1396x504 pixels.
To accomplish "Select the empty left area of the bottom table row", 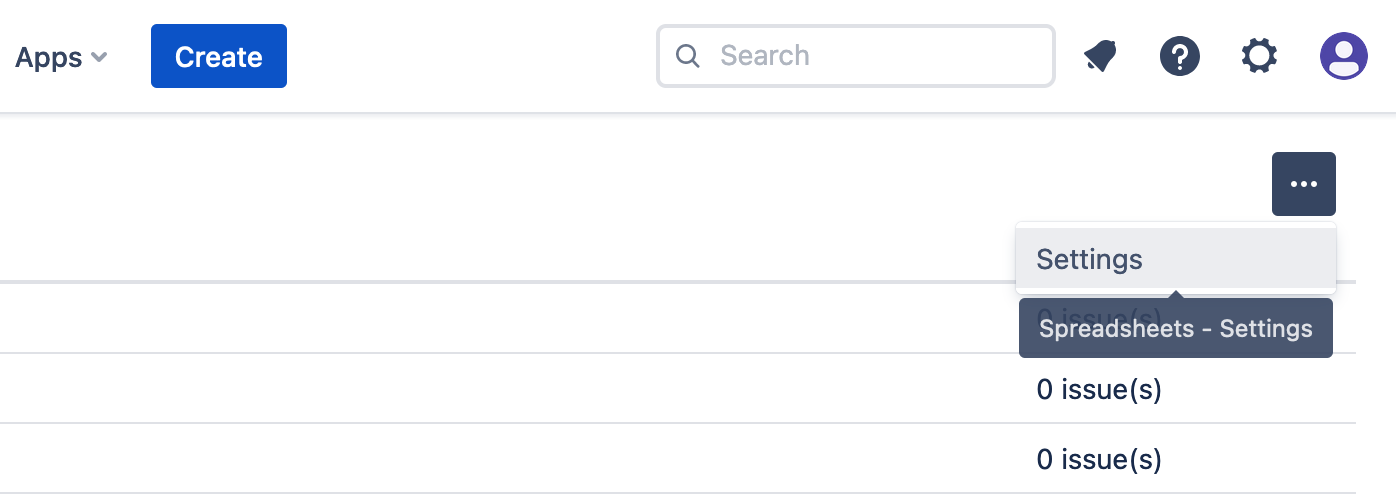I will tap(400, 459).
